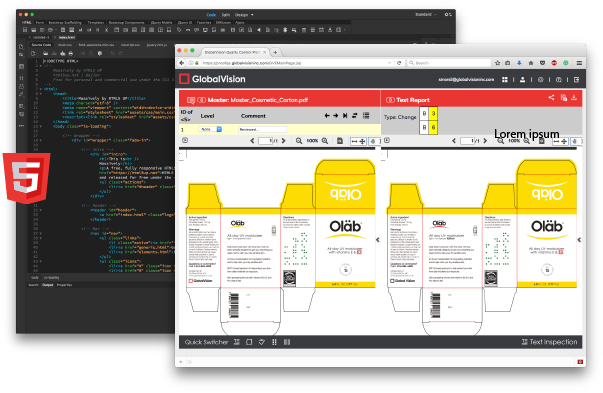Click the browser back arrow button

(182, 63)
